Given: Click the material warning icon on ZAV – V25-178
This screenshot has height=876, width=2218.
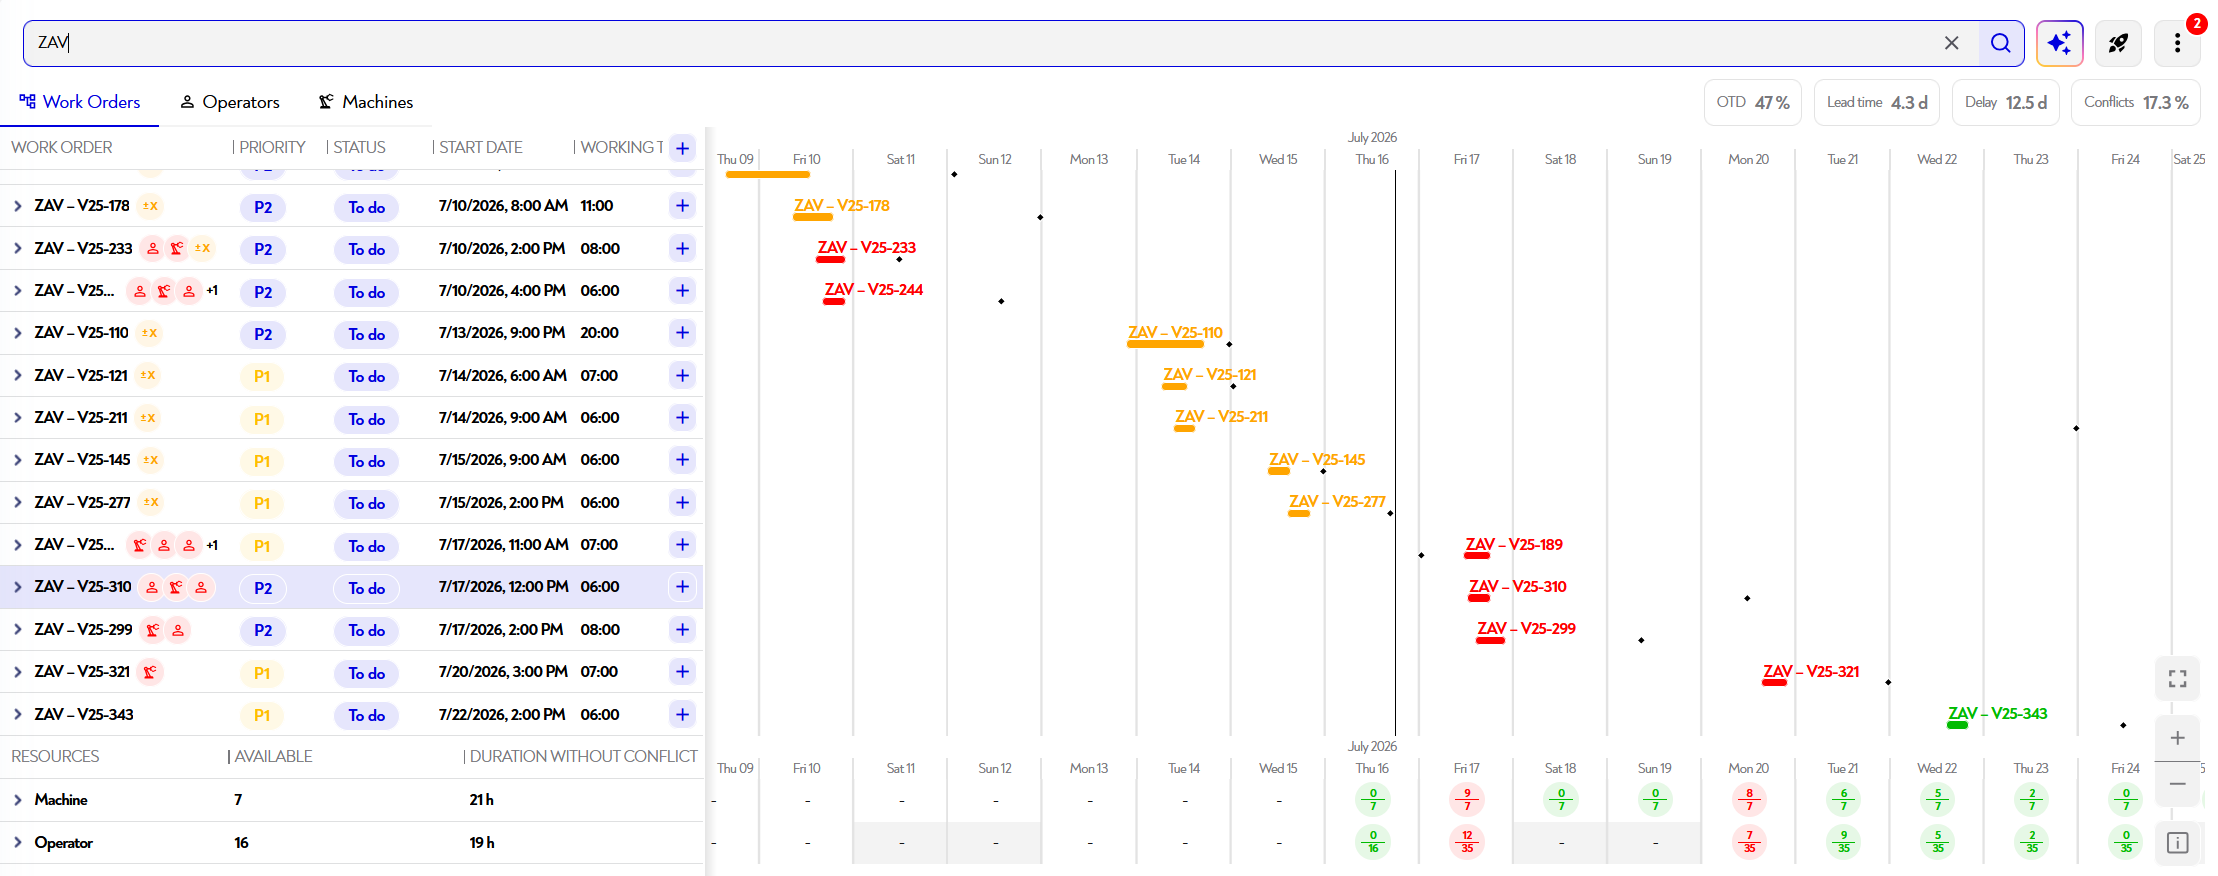Looking at the screenshot, I should 150,206.
